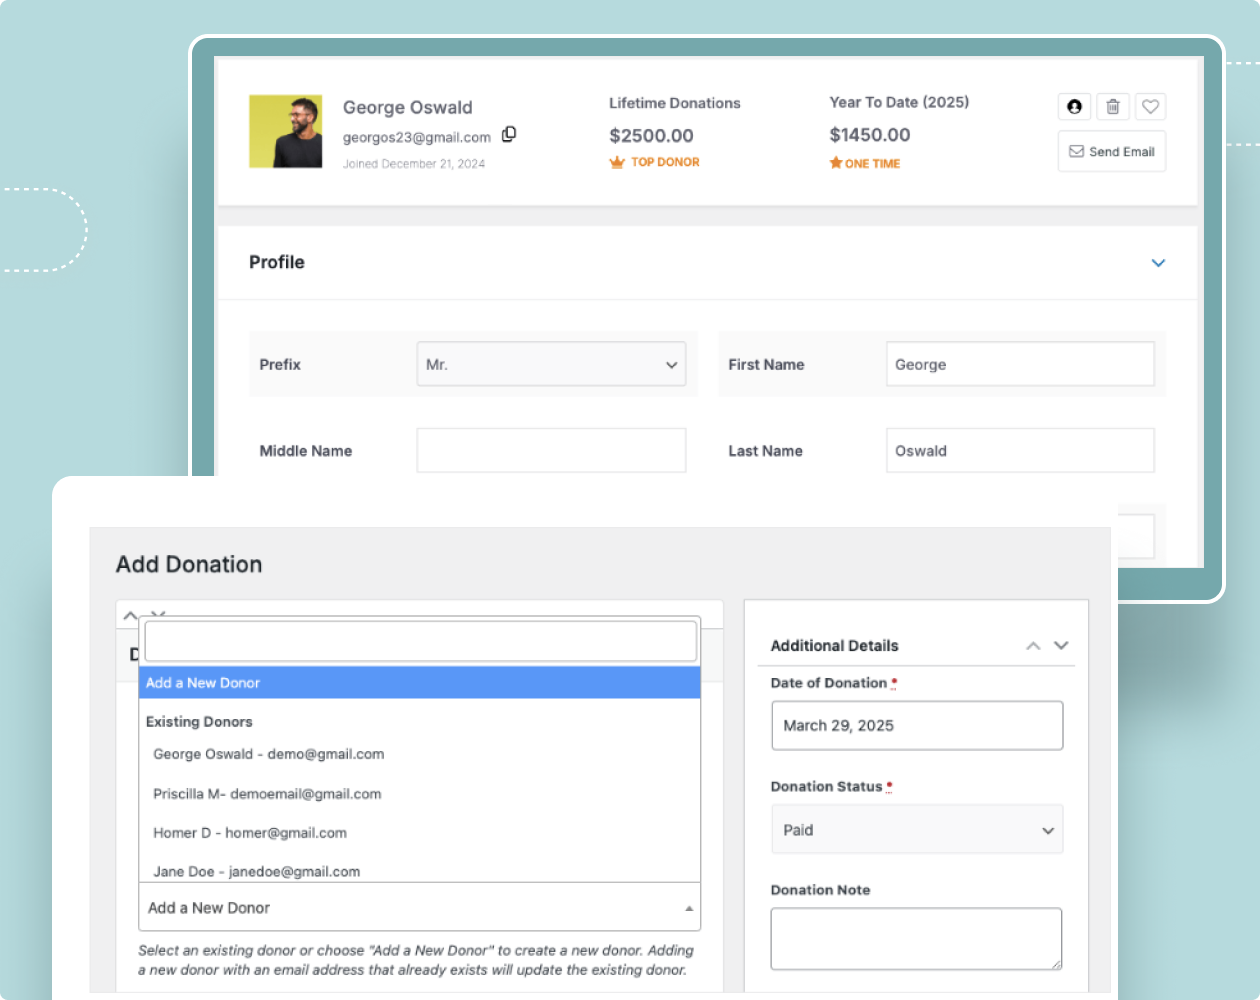Click the One Time star badge

click(863, 163)
